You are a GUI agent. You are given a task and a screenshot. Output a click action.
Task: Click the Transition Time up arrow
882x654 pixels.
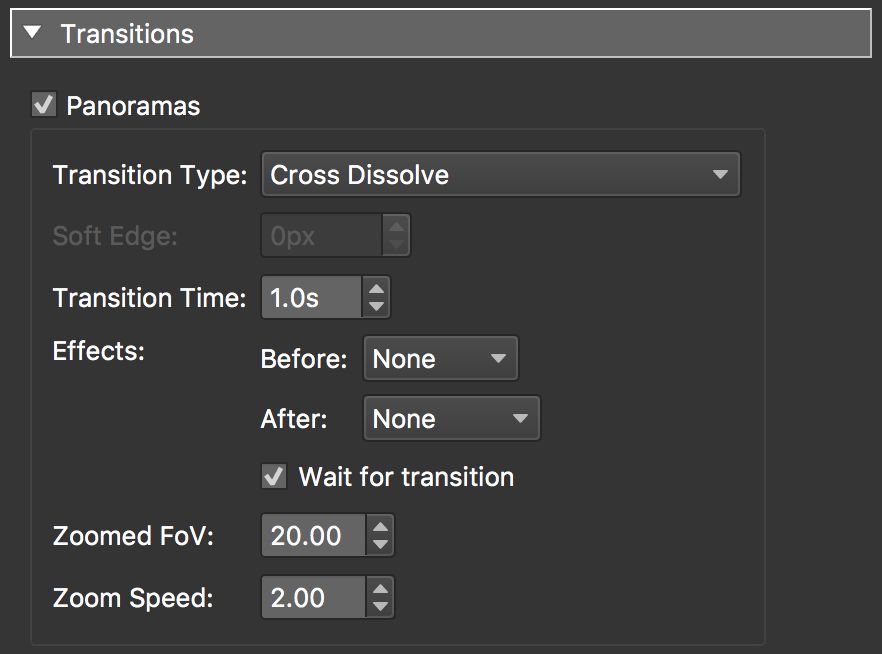pyautogui.click(x=377, y=289)
